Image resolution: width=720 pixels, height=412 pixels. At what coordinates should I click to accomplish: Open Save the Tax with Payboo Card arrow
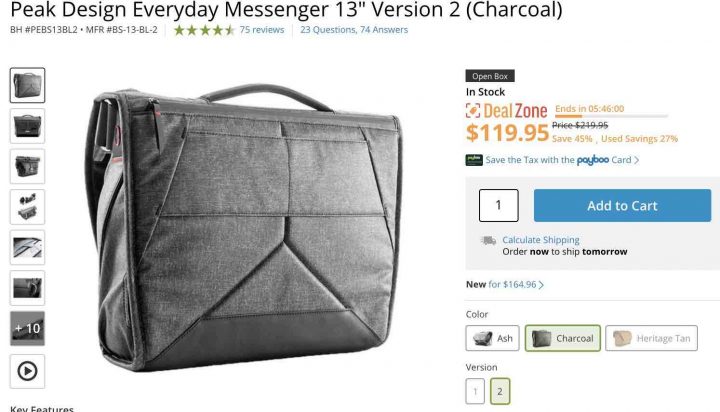tap(636, 160)
